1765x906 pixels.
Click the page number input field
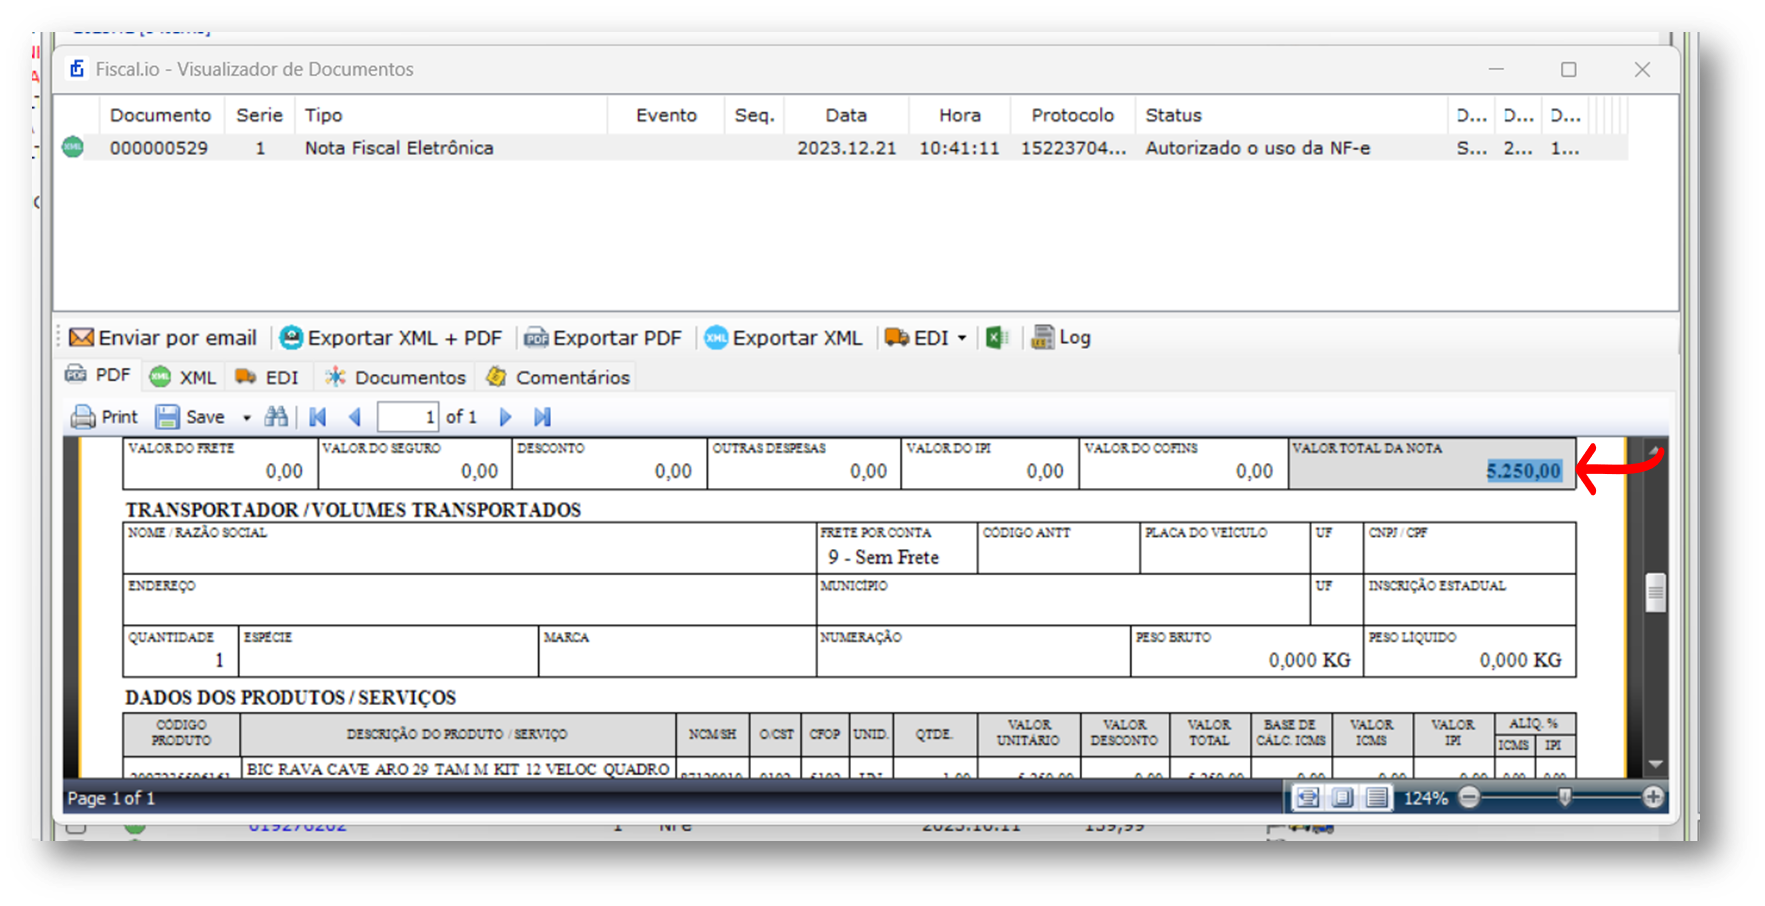tap(407, 417)
